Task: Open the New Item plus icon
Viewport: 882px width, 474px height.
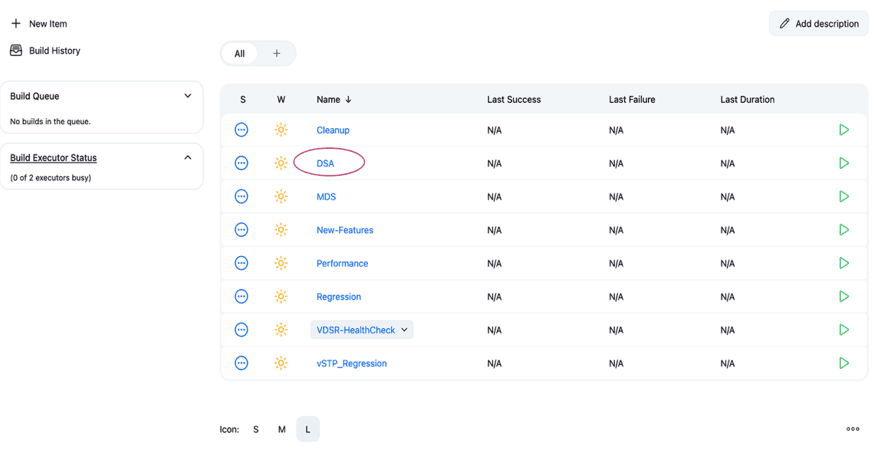Action: [16, 23]
